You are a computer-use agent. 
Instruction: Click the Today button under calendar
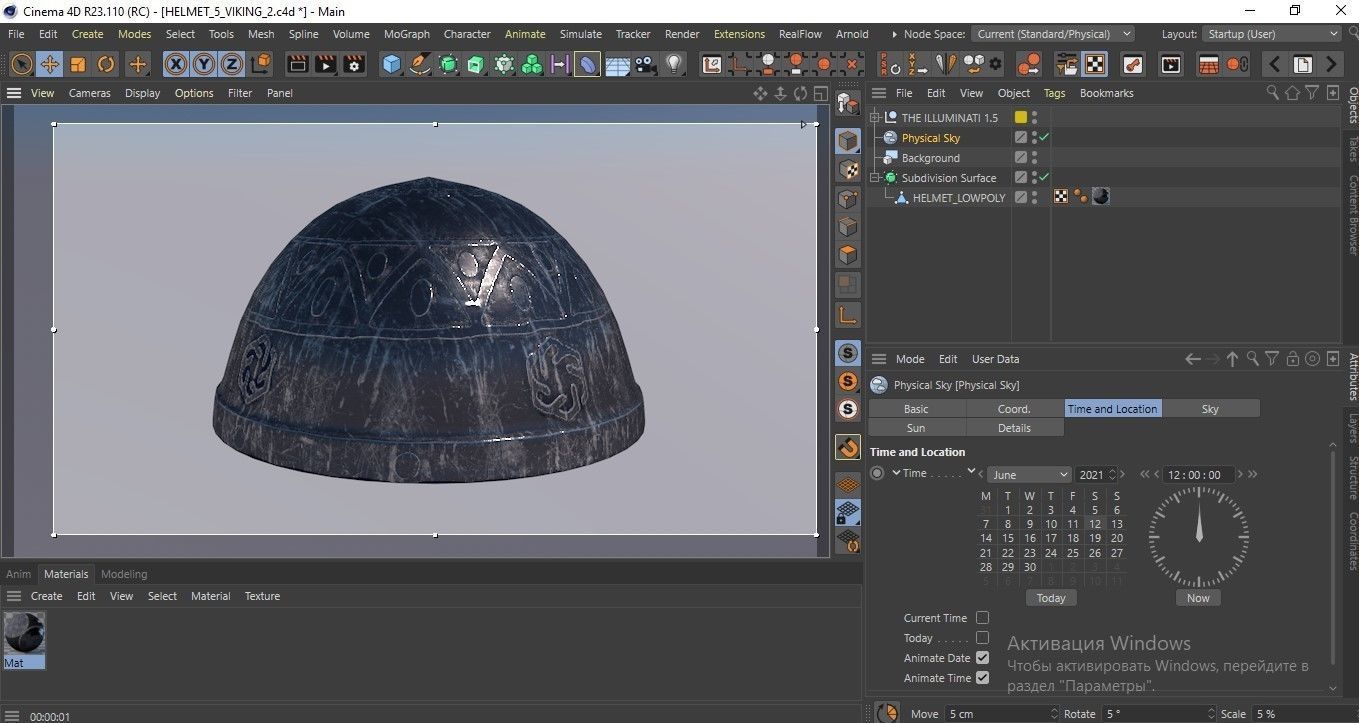coord(1050,598)
